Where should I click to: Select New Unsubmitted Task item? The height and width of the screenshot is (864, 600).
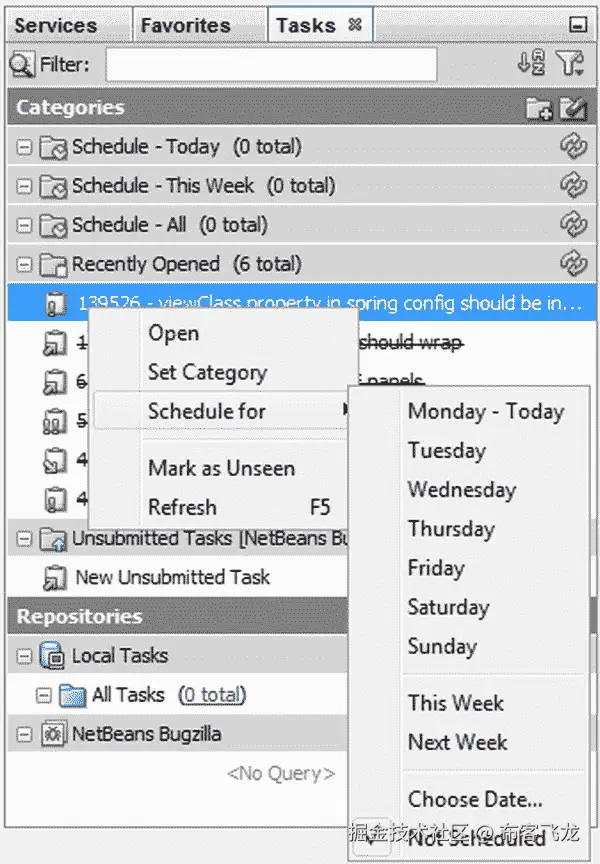pyautogui.click(x=172, y=577)
